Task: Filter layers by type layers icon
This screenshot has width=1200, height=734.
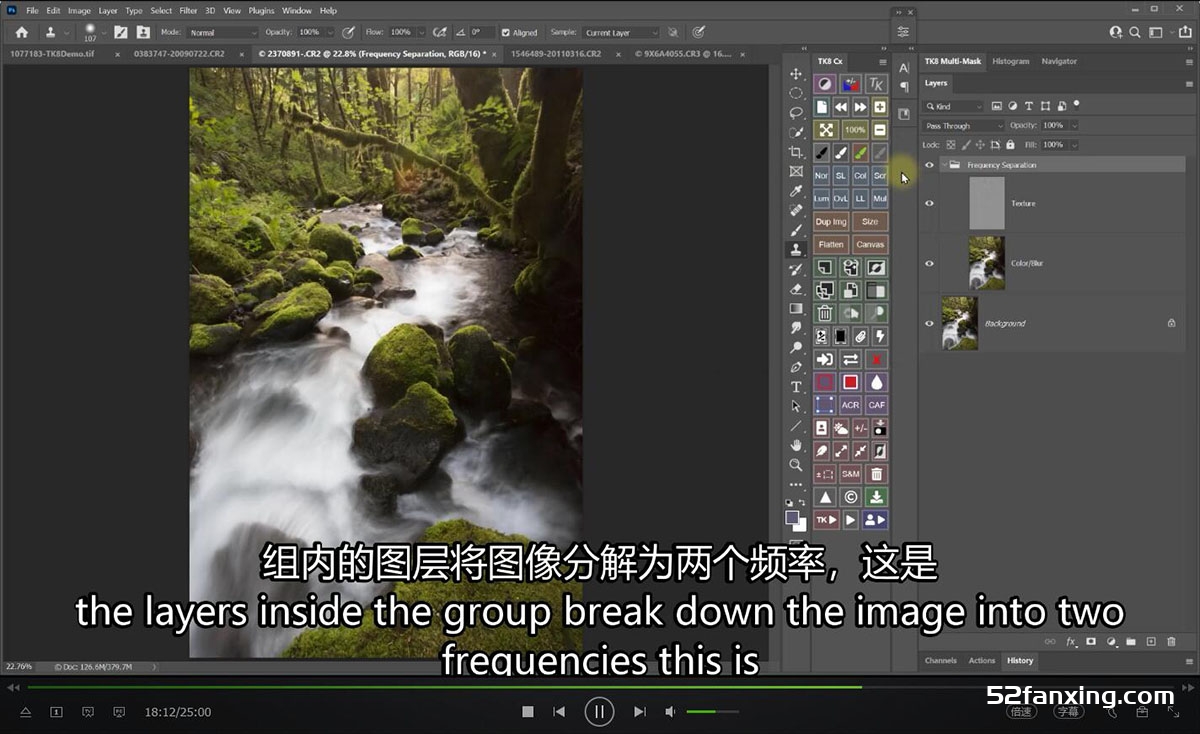Action: pos(1029,106)
